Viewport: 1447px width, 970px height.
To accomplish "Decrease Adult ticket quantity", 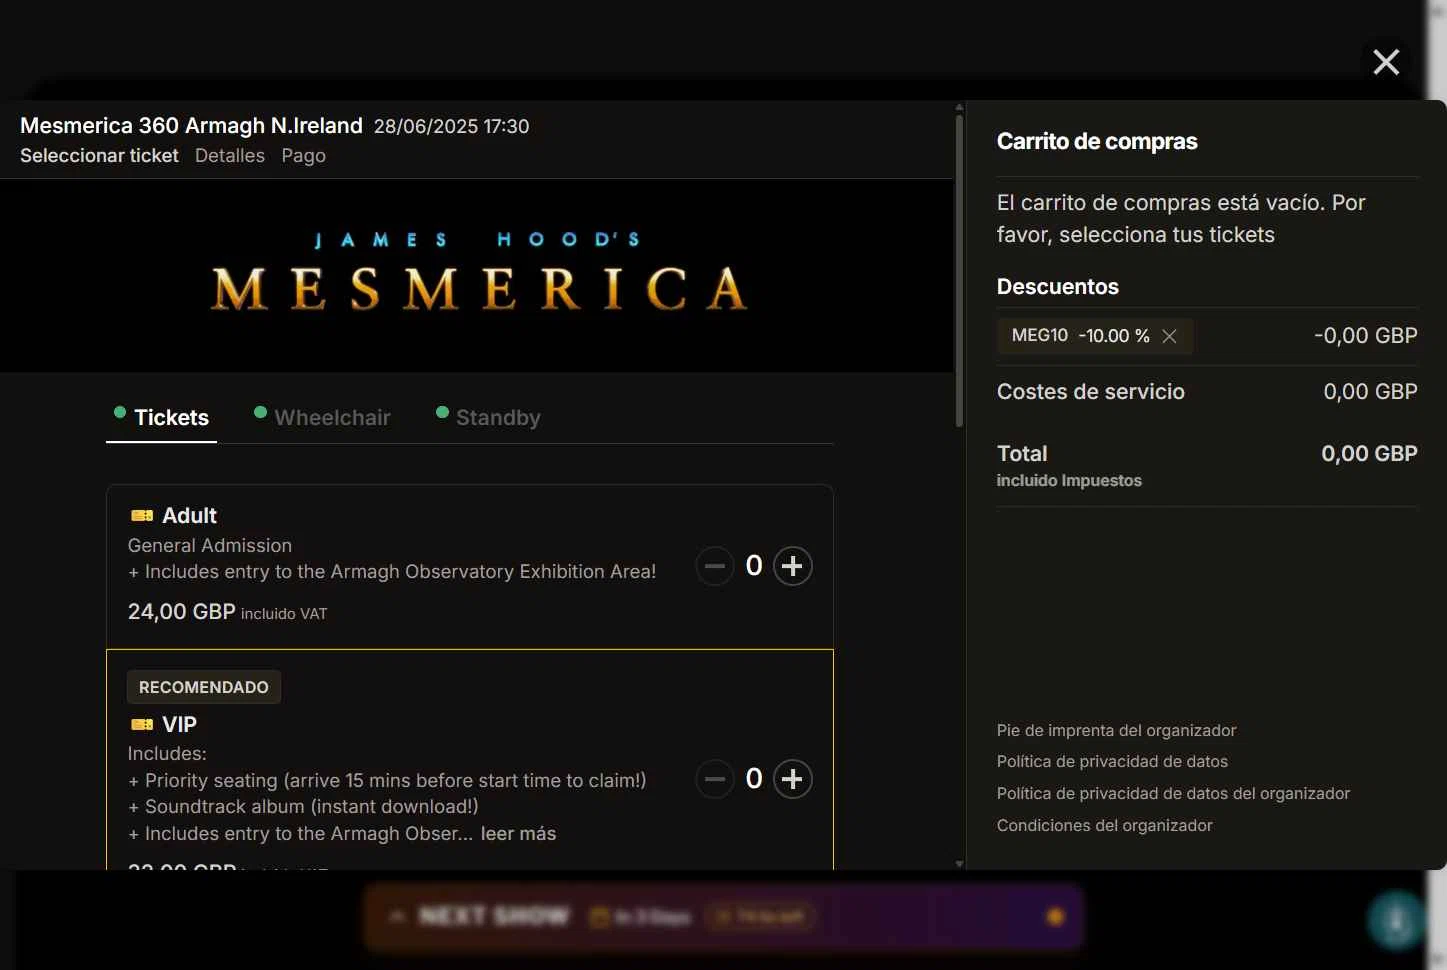I will coord(715,566).
